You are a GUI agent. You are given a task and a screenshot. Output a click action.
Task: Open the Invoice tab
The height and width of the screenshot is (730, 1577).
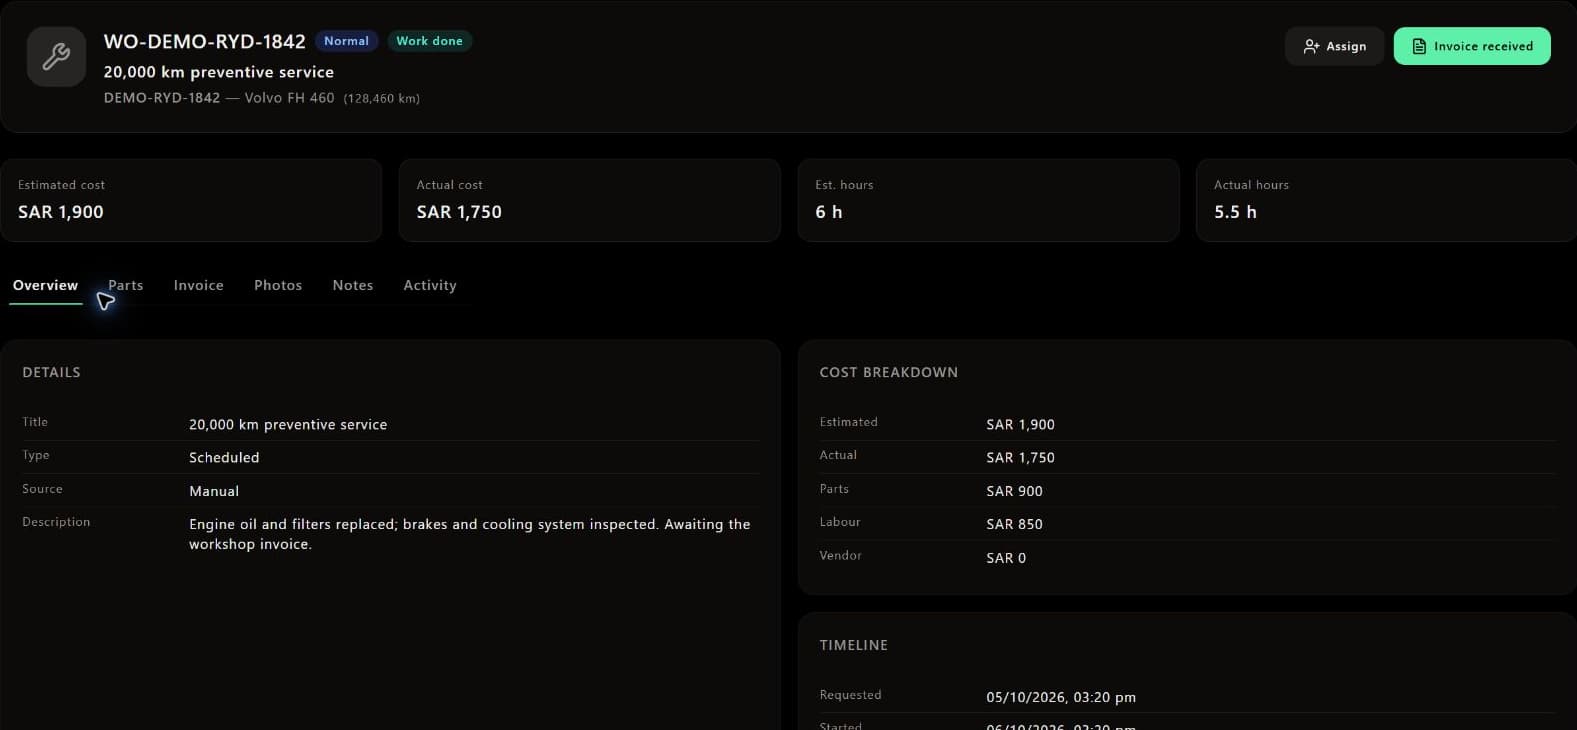pyautogui.click(x=199, y=285)
